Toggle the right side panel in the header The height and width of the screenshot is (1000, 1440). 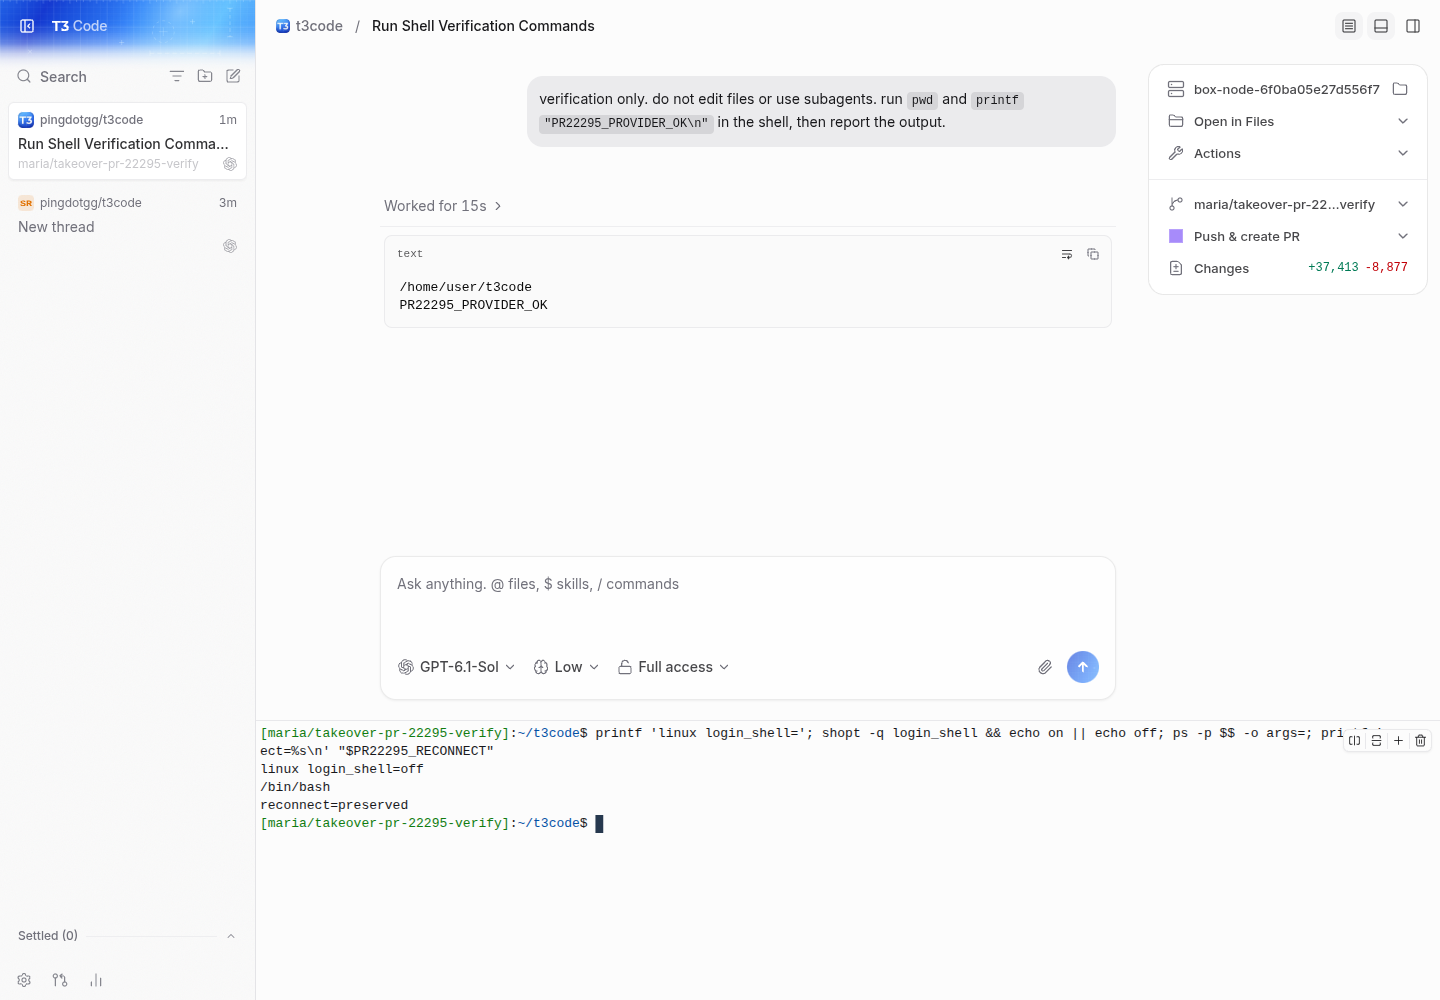[1413, 26]
